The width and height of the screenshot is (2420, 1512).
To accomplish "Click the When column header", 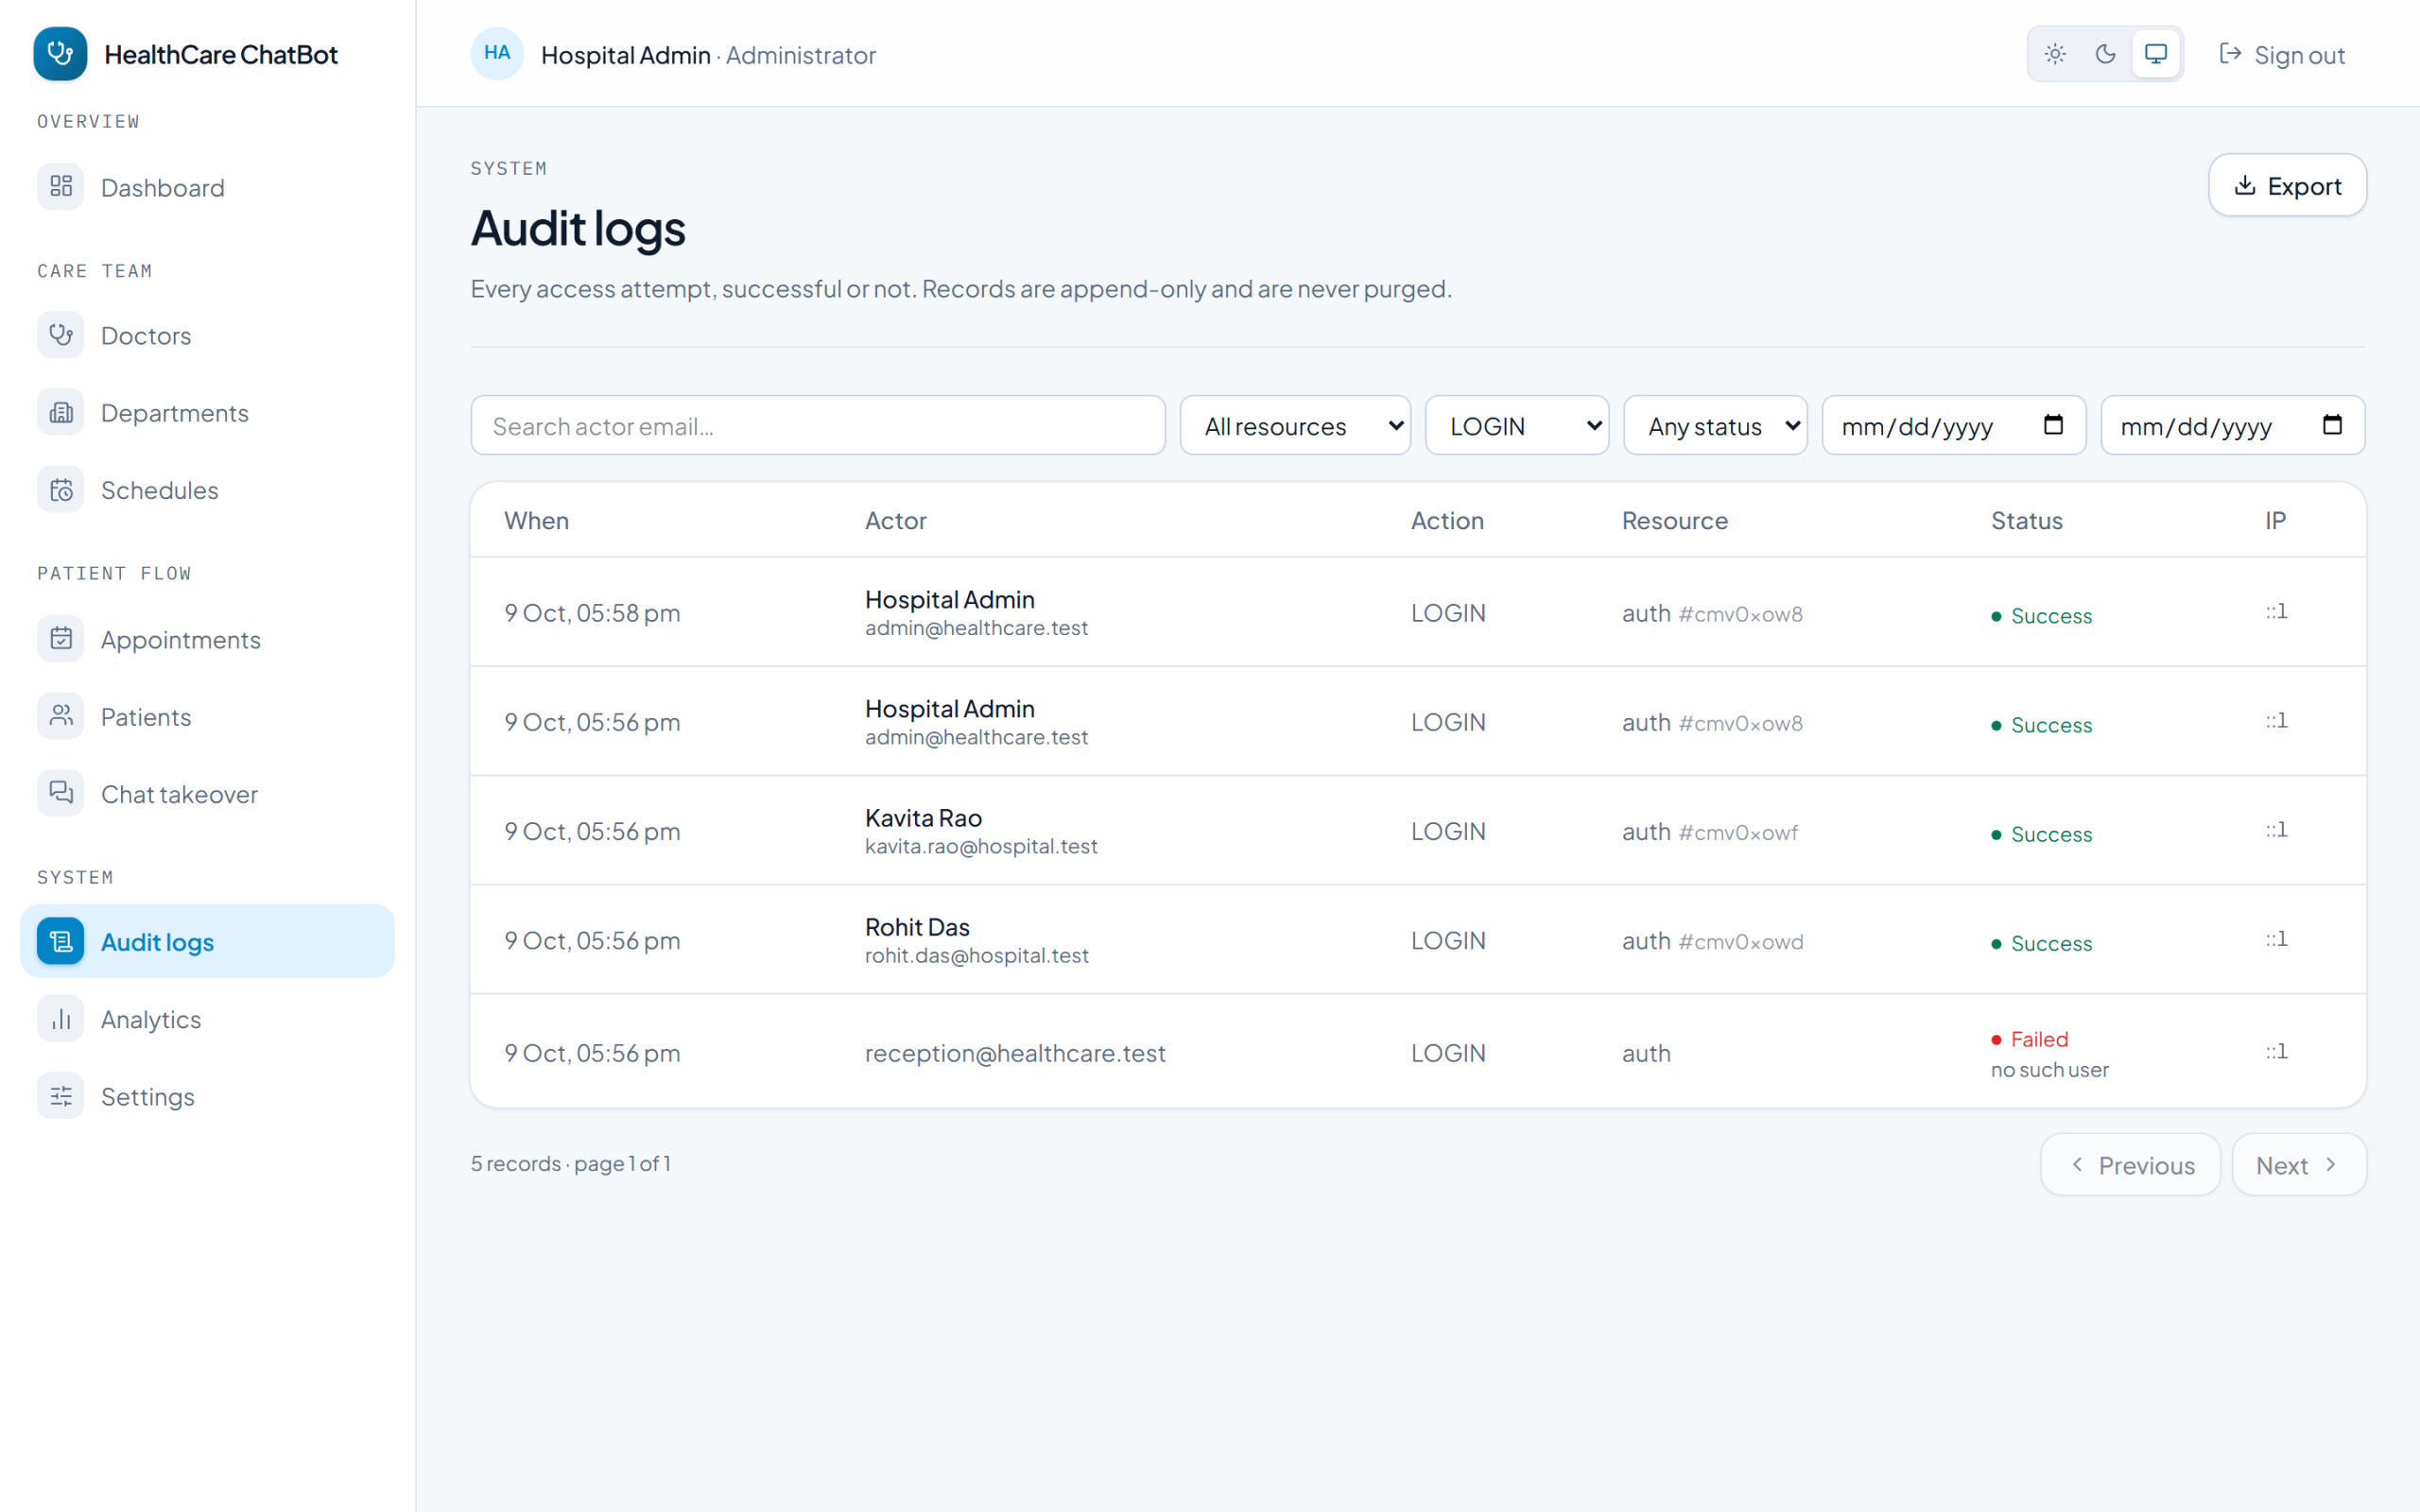I will [x=536, y=520].
